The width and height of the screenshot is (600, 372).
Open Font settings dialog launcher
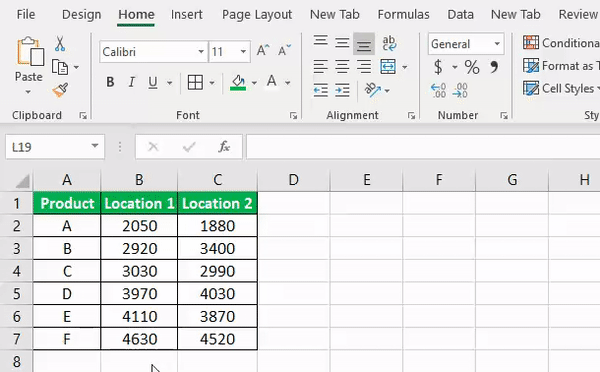tap(293, 116)
